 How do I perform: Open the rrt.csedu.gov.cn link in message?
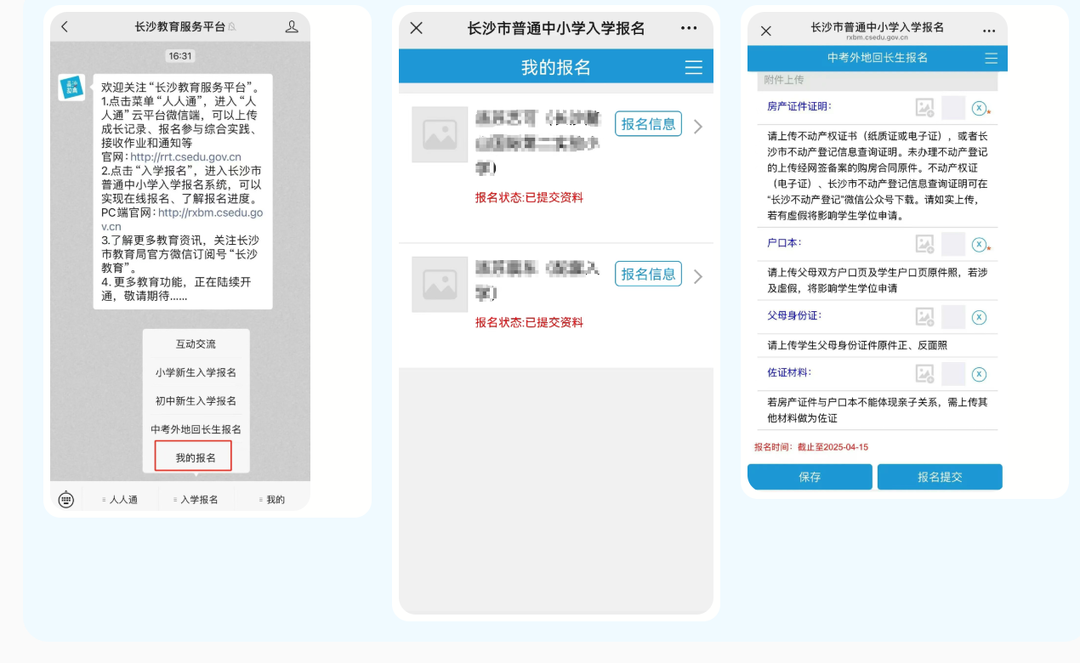pos(185,157)
